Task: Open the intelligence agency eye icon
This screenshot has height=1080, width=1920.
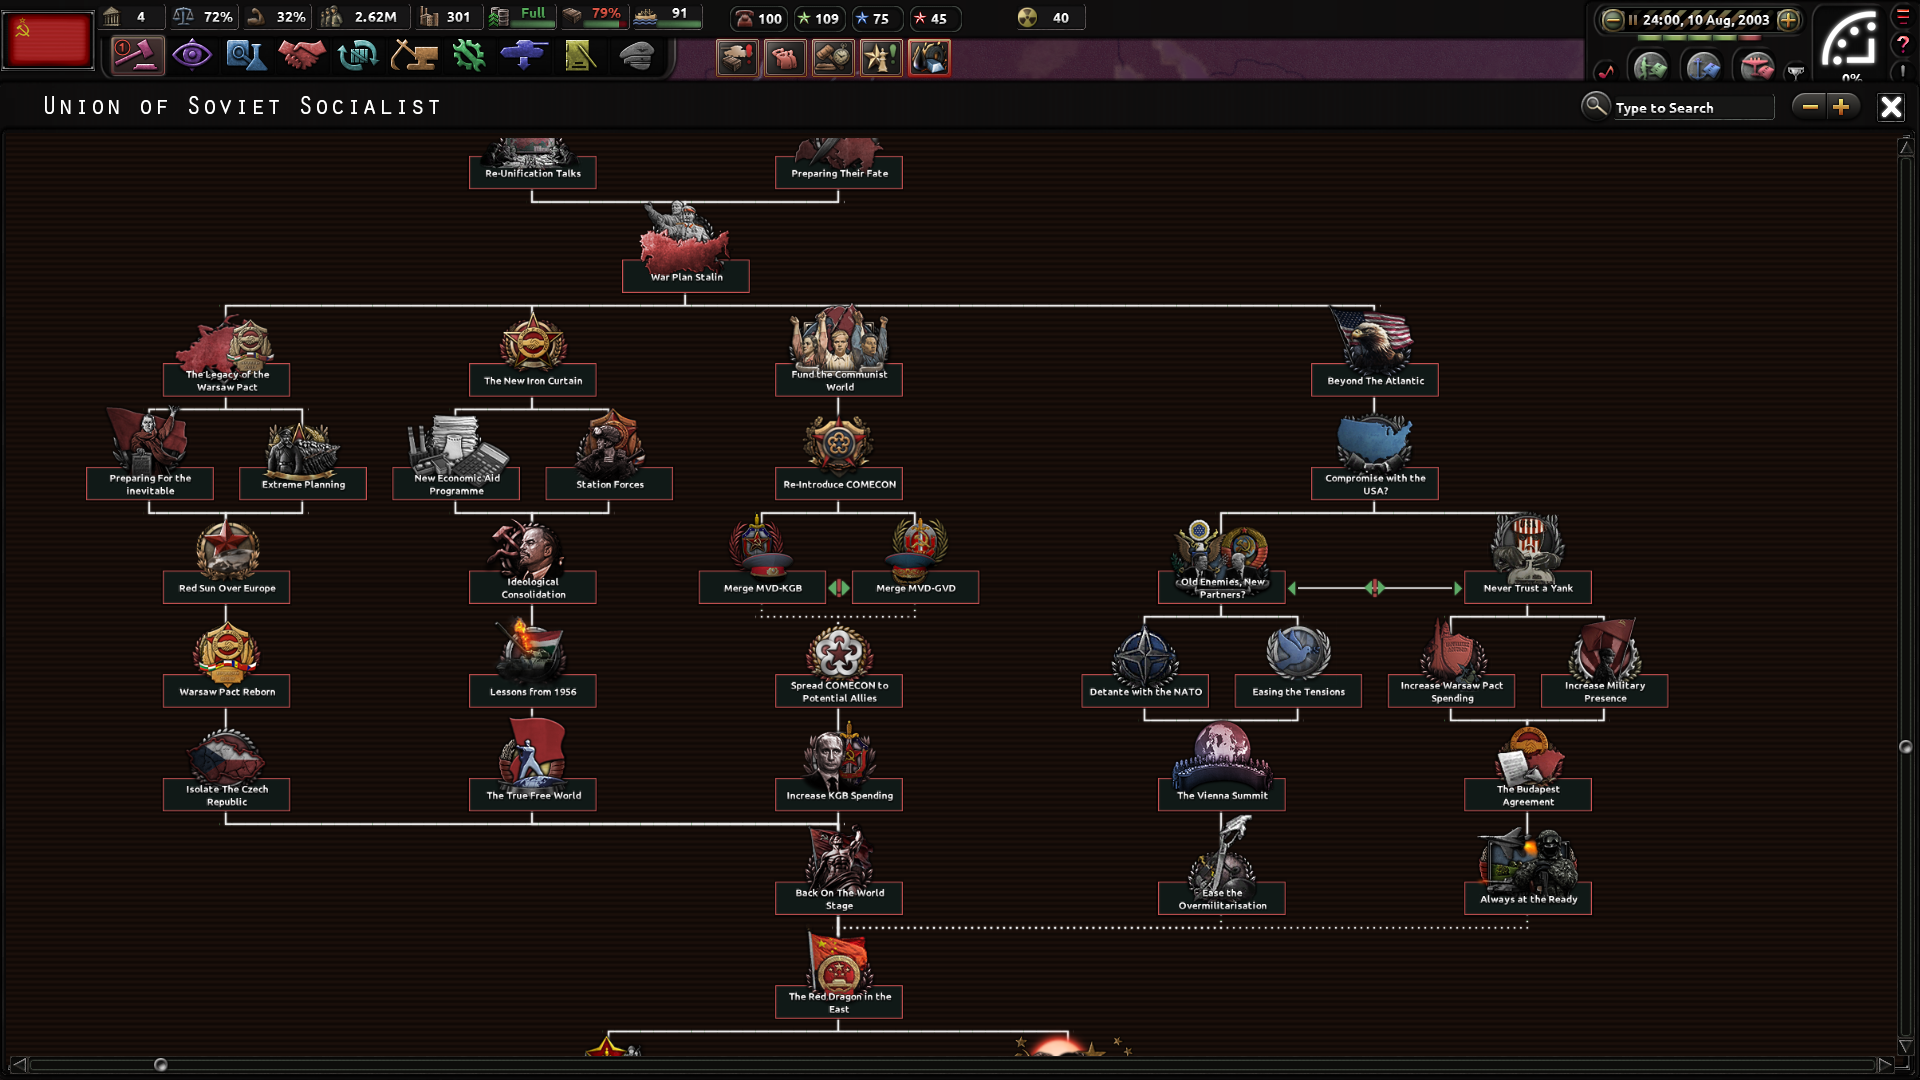Action: (191, 55)
